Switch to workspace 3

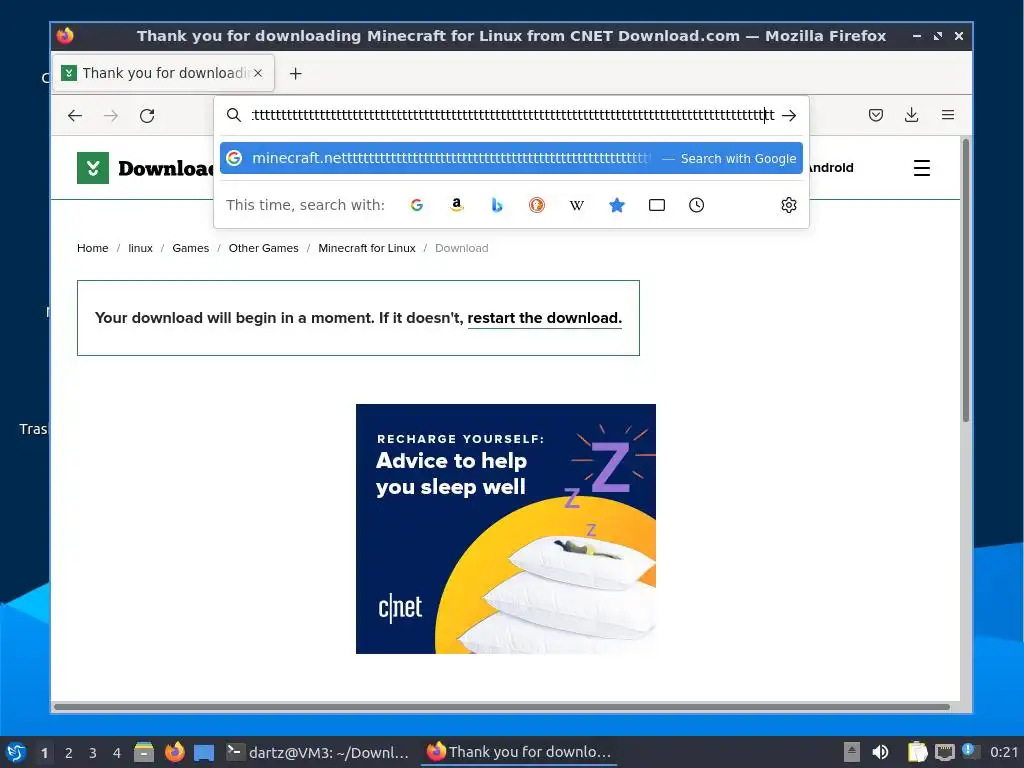point(93,753)
